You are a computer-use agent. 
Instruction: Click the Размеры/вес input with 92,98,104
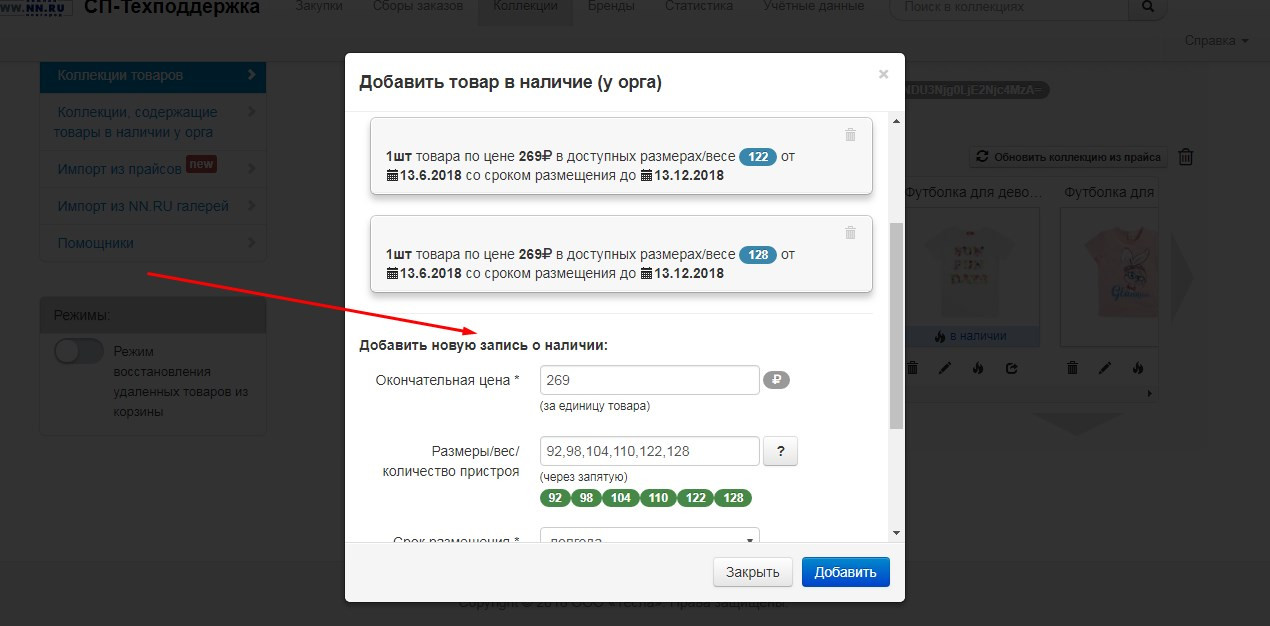pyautogui.click(x=650, y=451)
